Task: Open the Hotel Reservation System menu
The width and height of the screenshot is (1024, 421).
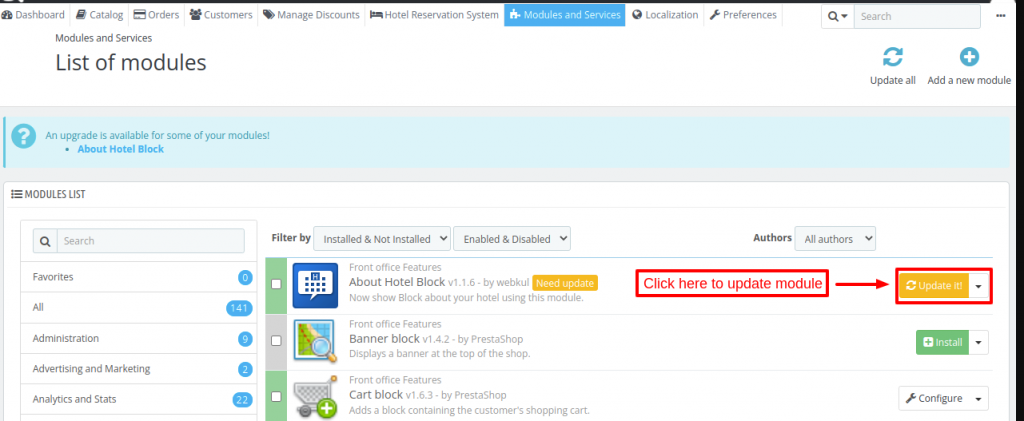Action: (x=434, y=14)
